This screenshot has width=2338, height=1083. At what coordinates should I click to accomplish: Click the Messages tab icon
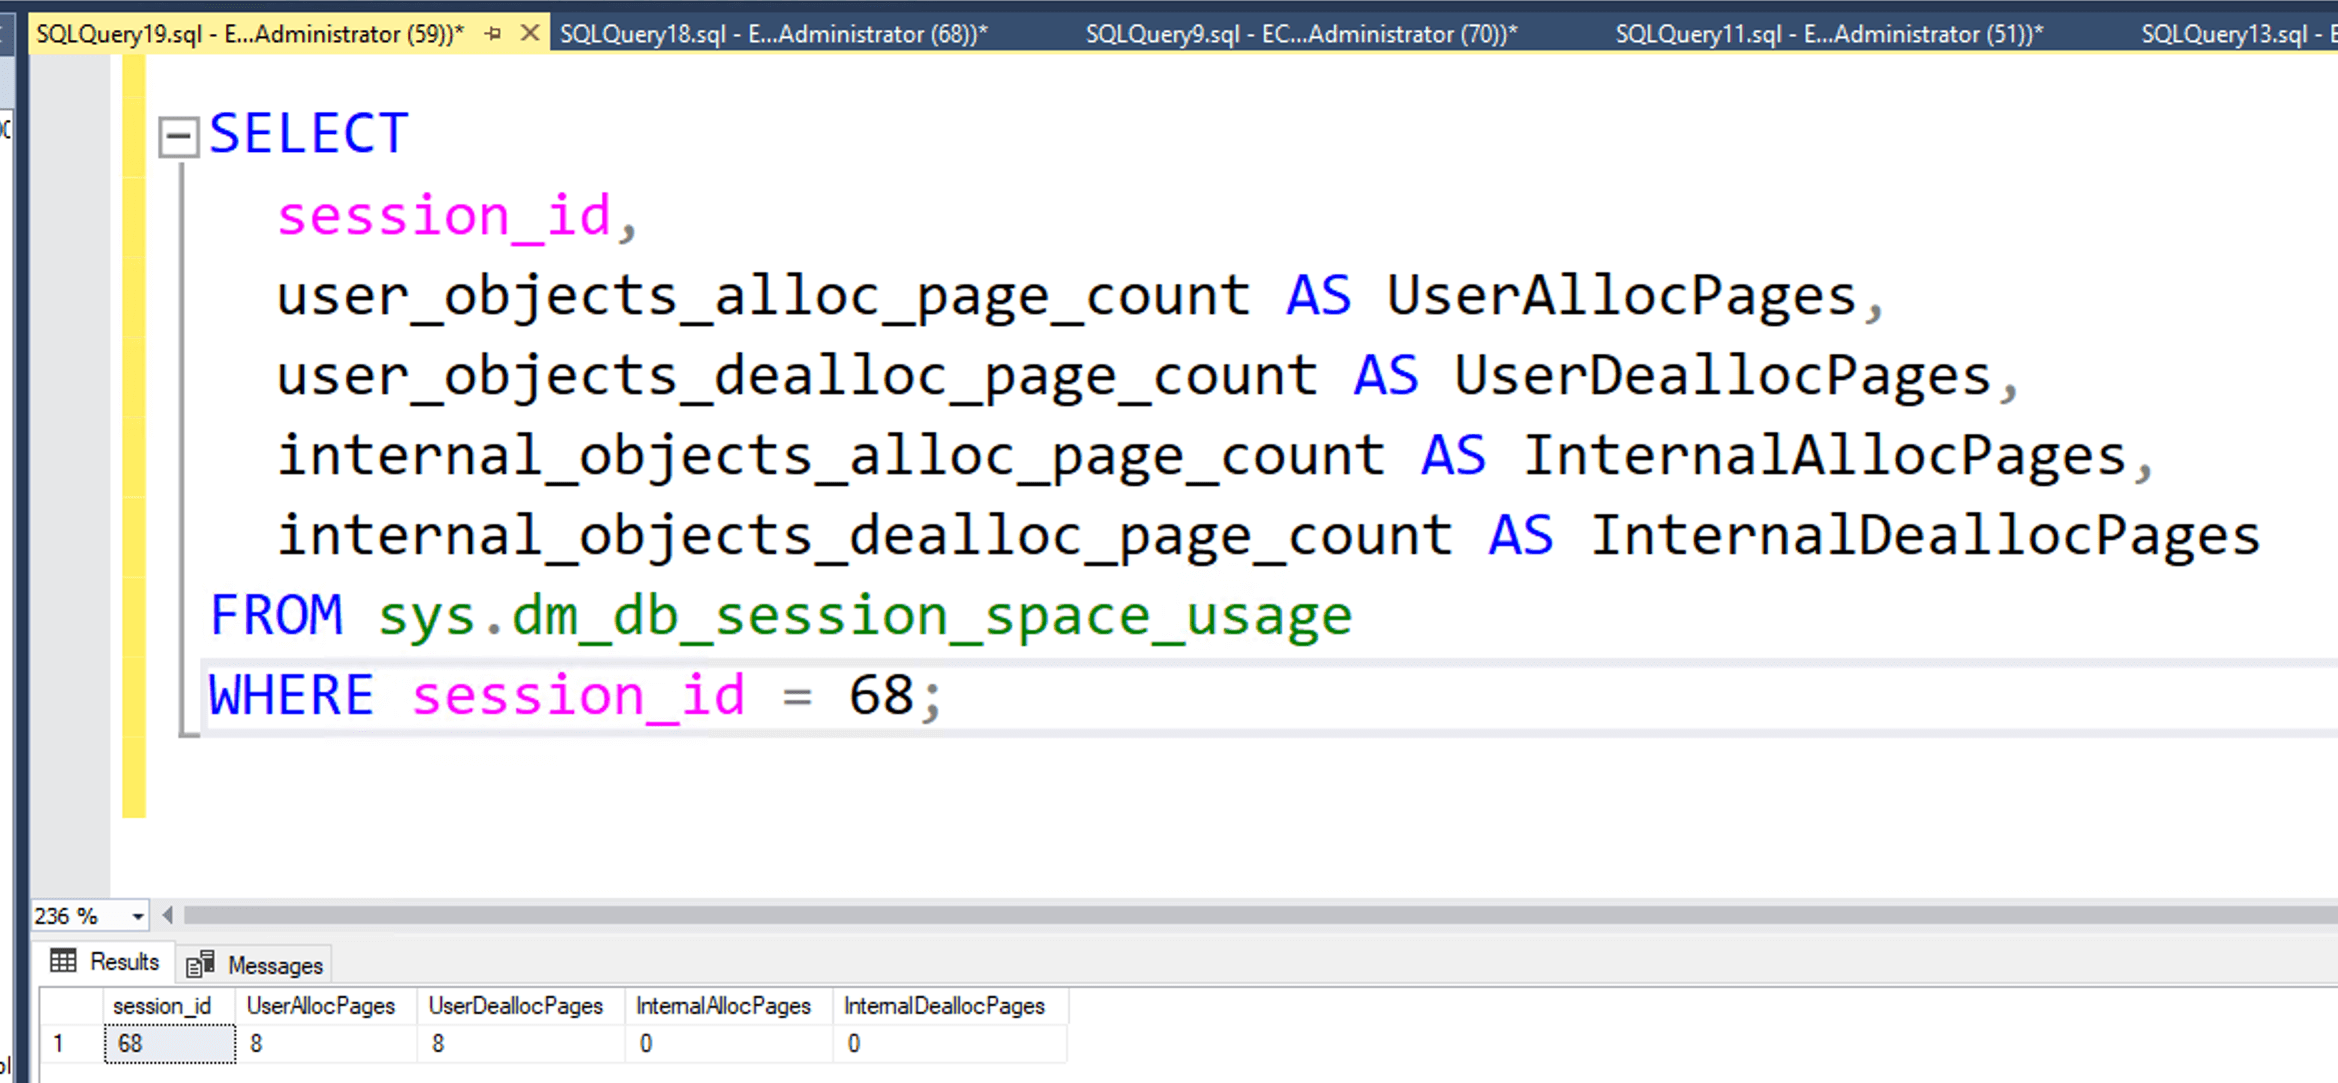(200, 964)
